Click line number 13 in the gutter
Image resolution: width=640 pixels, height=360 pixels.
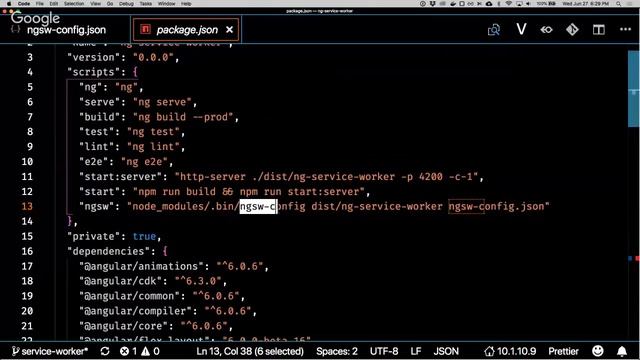pyautogui.click(x=27, y=206)
